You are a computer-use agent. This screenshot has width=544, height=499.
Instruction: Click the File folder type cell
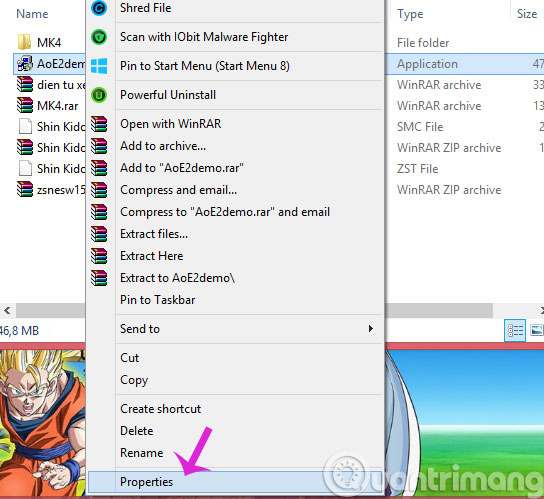tap(423, 43)
